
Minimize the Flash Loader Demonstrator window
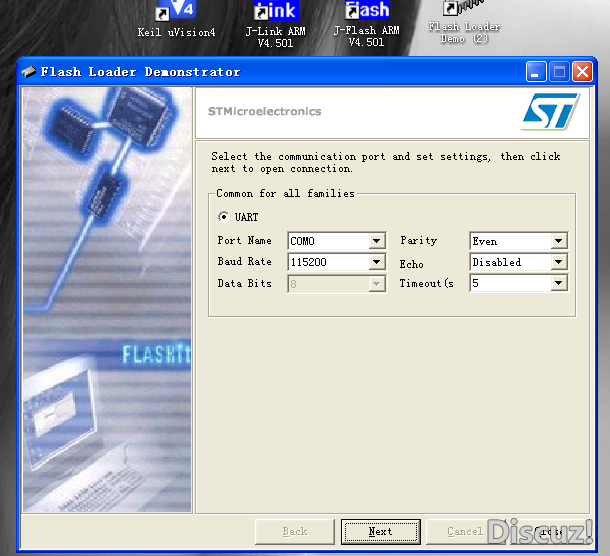coord(536,72)
